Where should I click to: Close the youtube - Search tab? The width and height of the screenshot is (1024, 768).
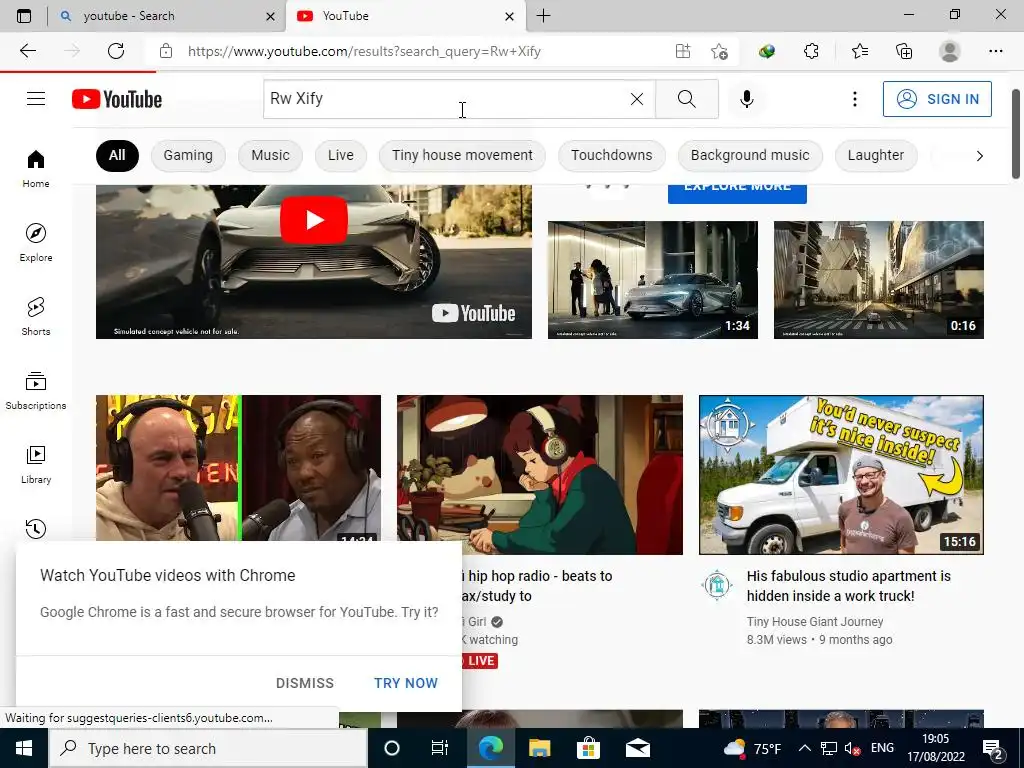(270, 16)
